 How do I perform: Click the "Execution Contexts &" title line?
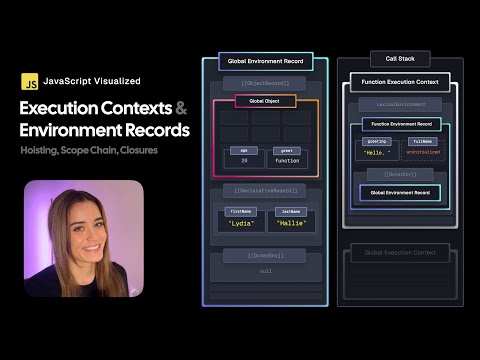pyautogui.click(x=103, y=108)
